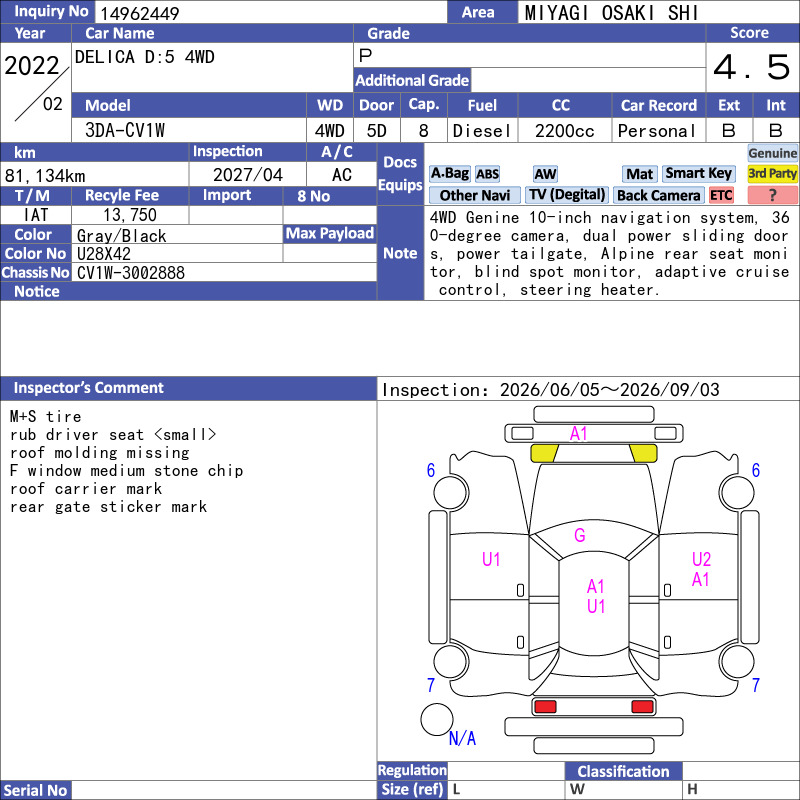The image size is (800, 800).
Task: Click the inspection date 2027/04
Action: click(x=247, y=175)
